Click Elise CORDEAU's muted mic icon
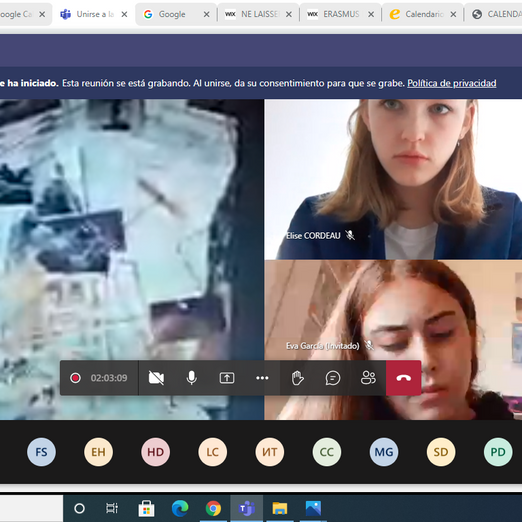The height and width of the screenshot is (522, 522). point(350,235)
